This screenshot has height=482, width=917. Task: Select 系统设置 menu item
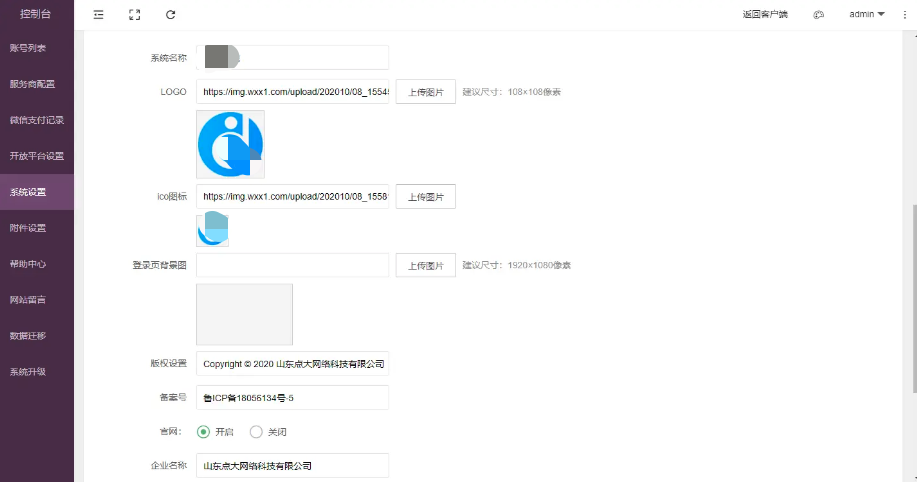[37, 192]
